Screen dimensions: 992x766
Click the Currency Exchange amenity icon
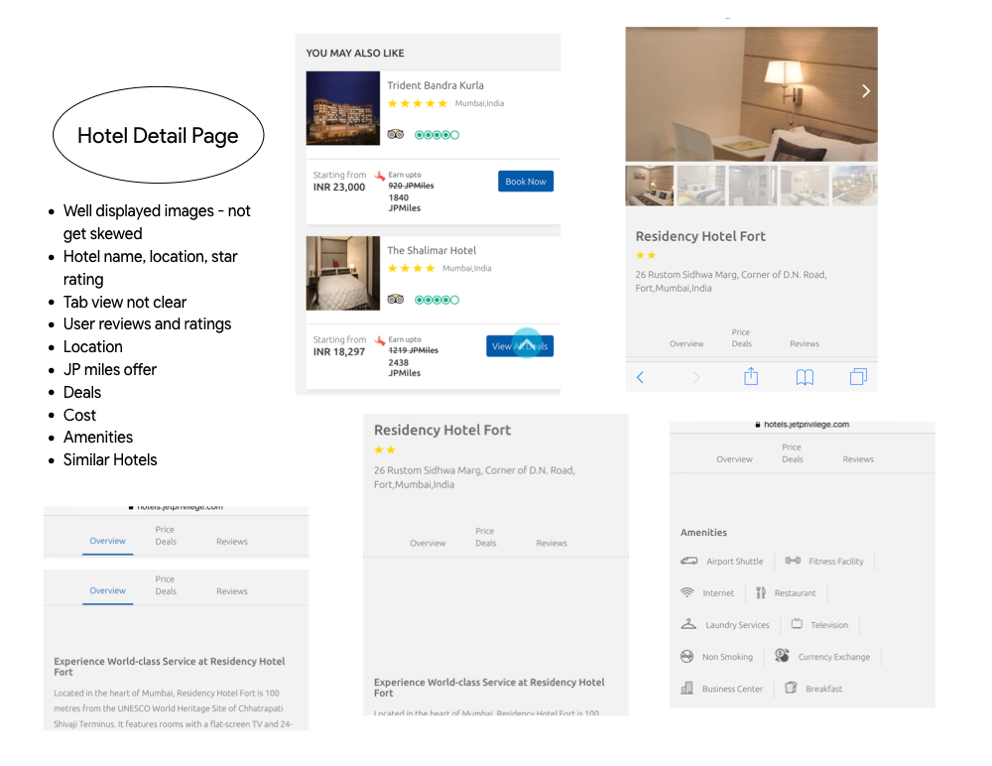point(782,656)
